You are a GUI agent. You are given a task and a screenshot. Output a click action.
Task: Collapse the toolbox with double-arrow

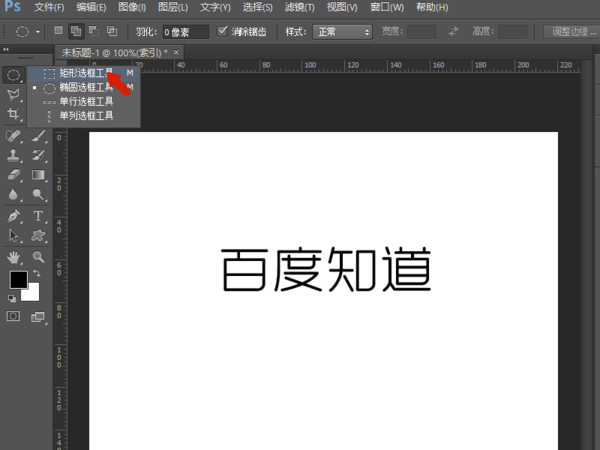pos(6,49)
